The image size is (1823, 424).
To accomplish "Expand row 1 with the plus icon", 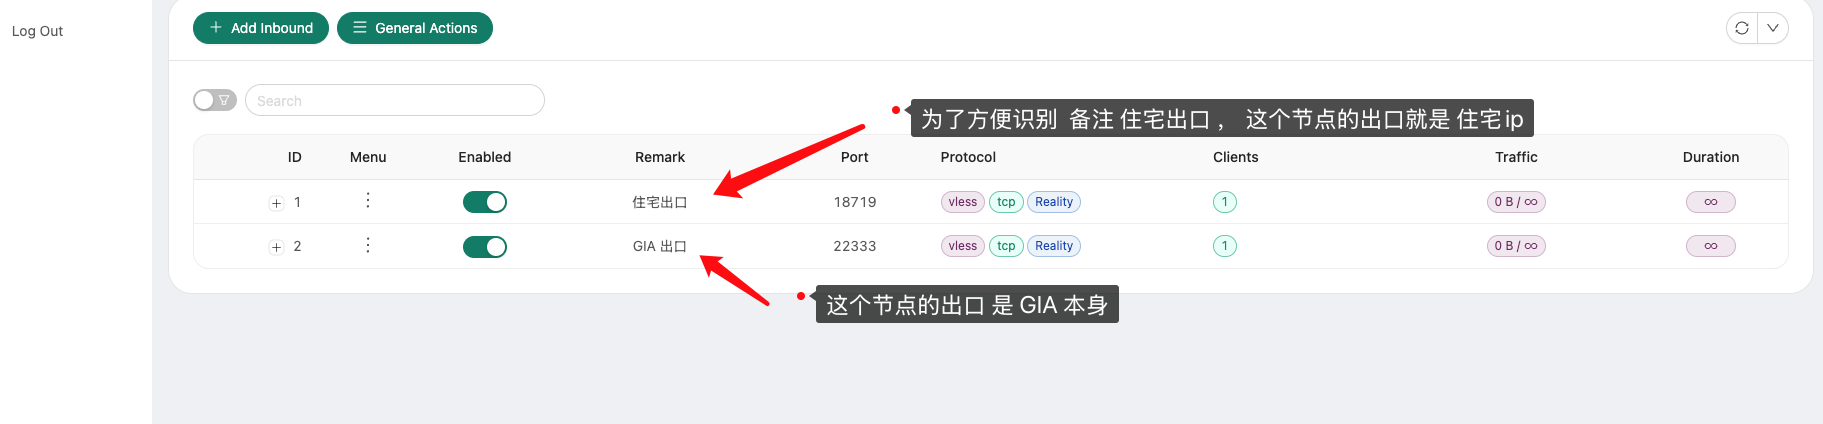I will point(277,203).
